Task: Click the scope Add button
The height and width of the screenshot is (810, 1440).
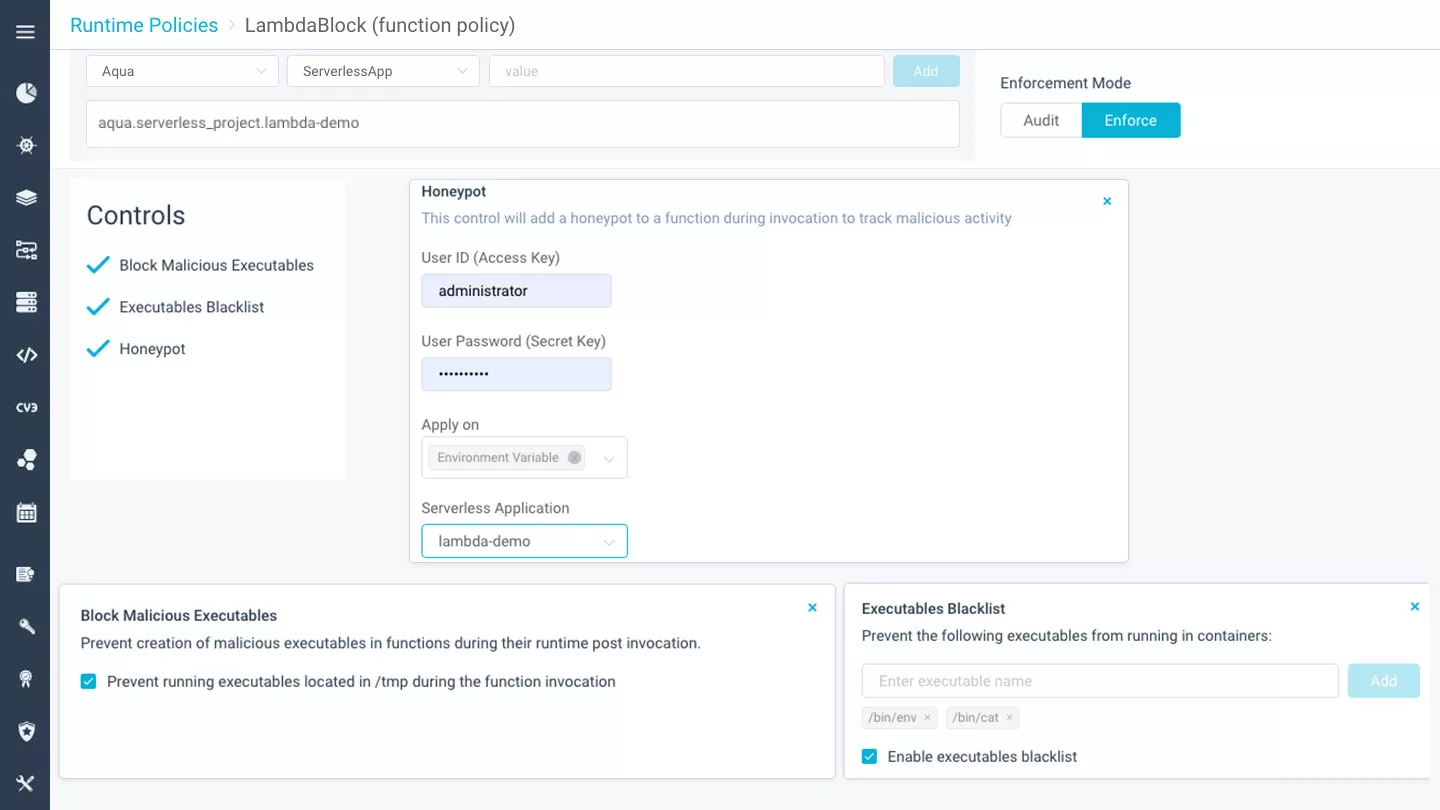Action: click(x=926, y=71)
